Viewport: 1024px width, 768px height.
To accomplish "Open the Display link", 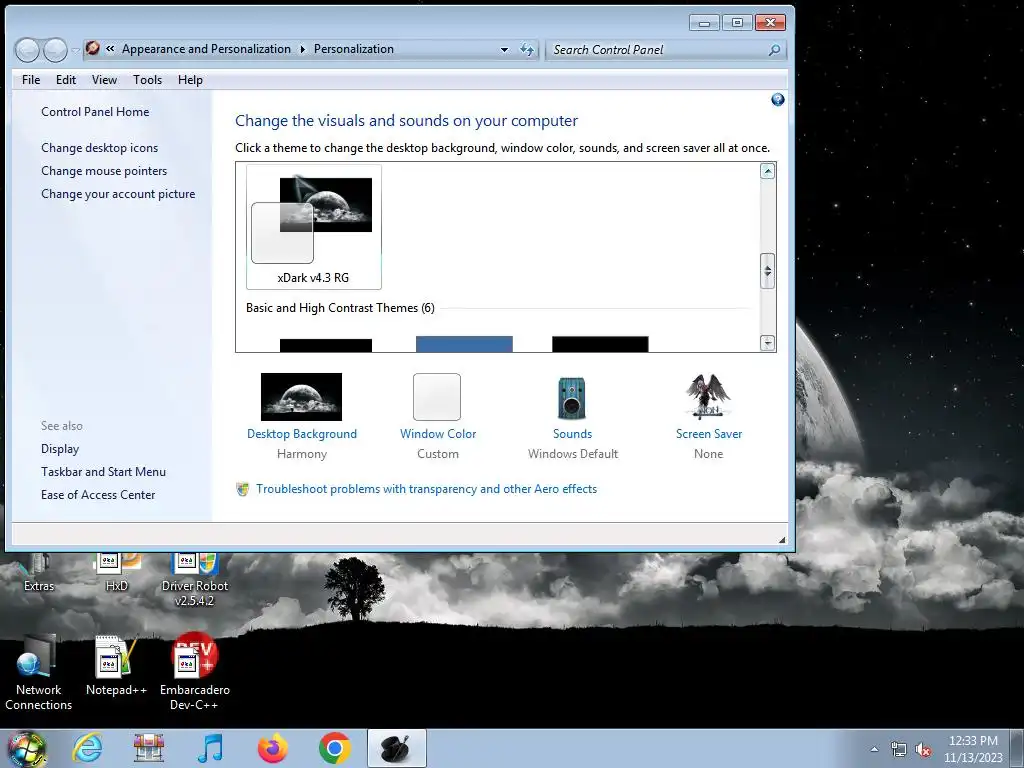I will [60, 449].
